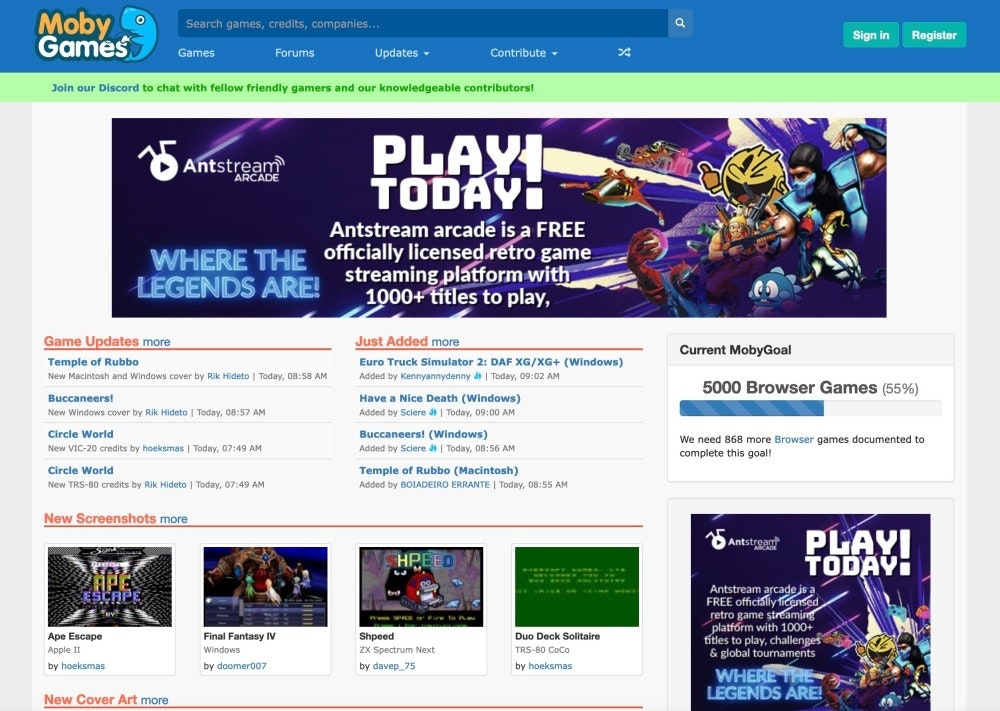
Task: Click the MobyGames logo
Action: [96, 34]
